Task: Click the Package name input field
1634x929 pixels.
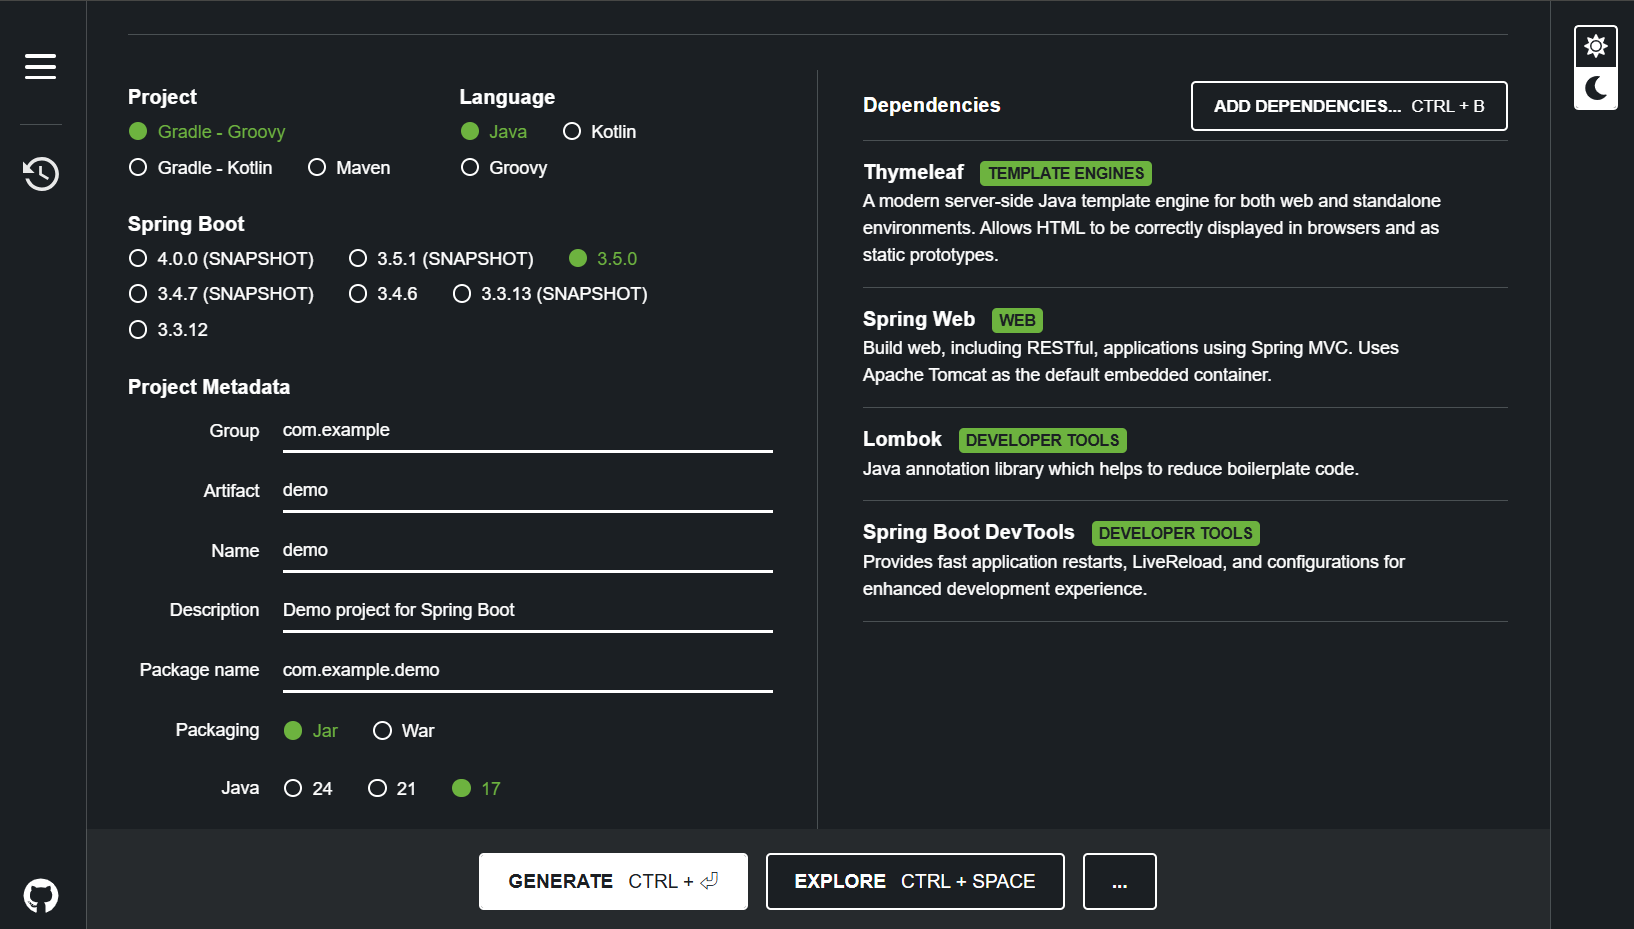Action: tap(528, 671)
